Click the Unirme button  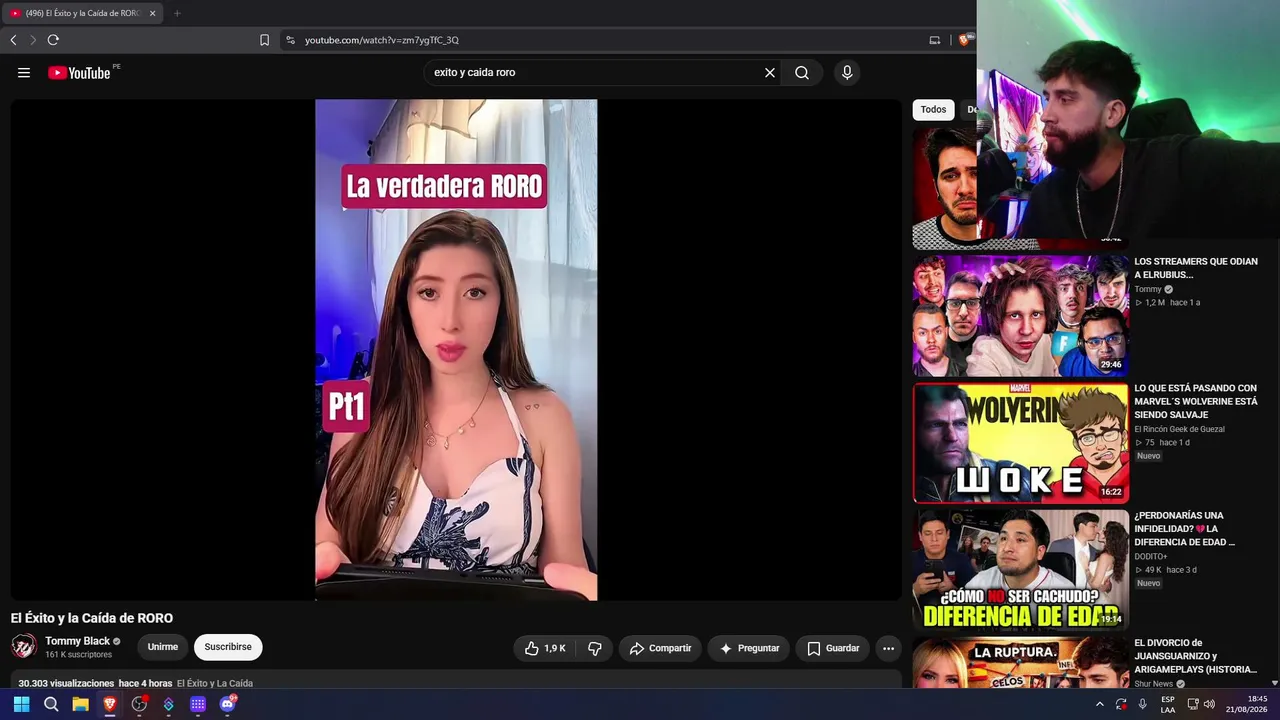(x=163, y=647)
